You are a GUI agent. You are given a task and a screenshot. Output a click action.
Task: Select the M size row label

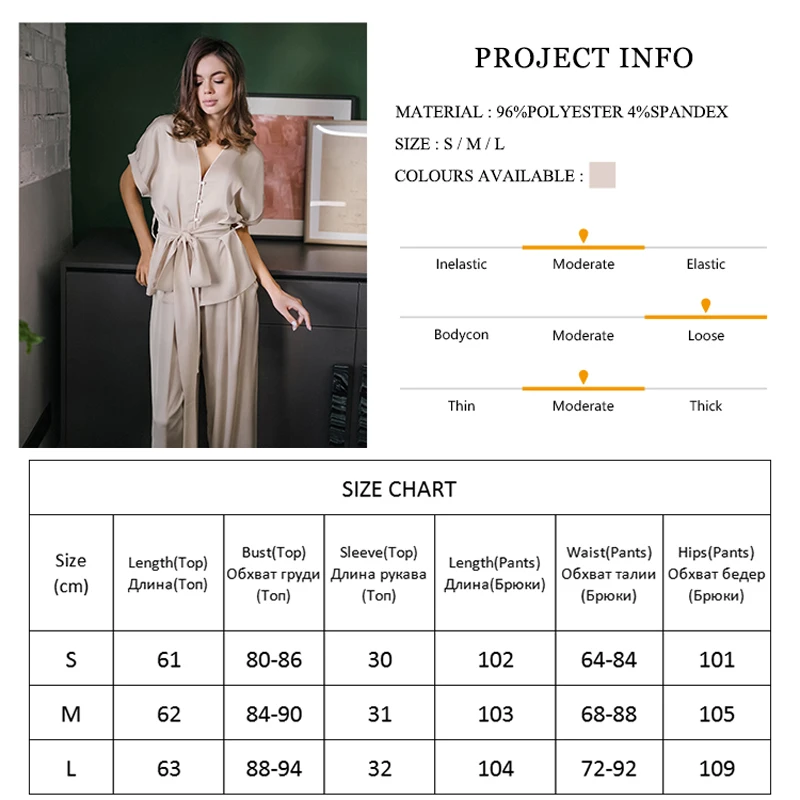pos(71,714)
